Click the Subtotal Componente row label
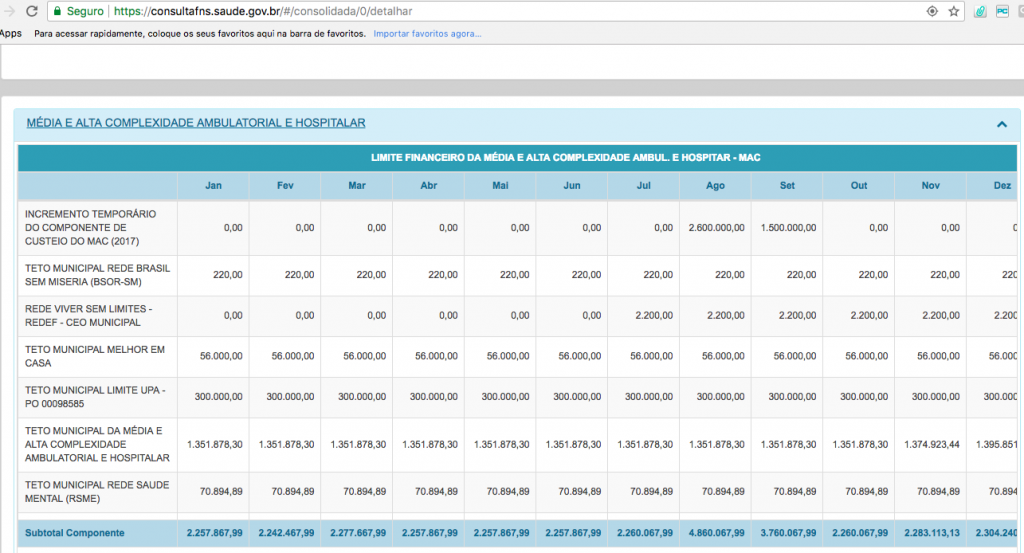Screen dimensions: 1024x553 pos(75,533)
